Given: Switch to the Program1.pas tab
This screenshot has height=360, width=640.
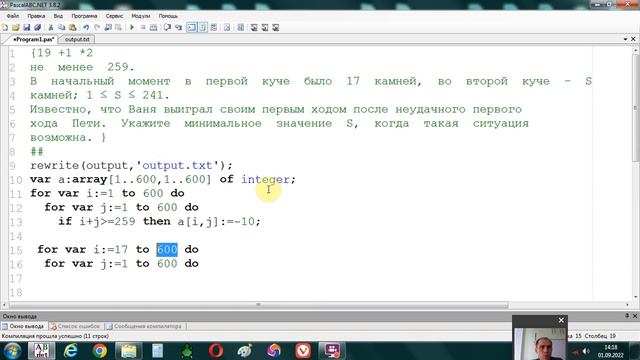Looking at the screenshot, I should 33,39.
